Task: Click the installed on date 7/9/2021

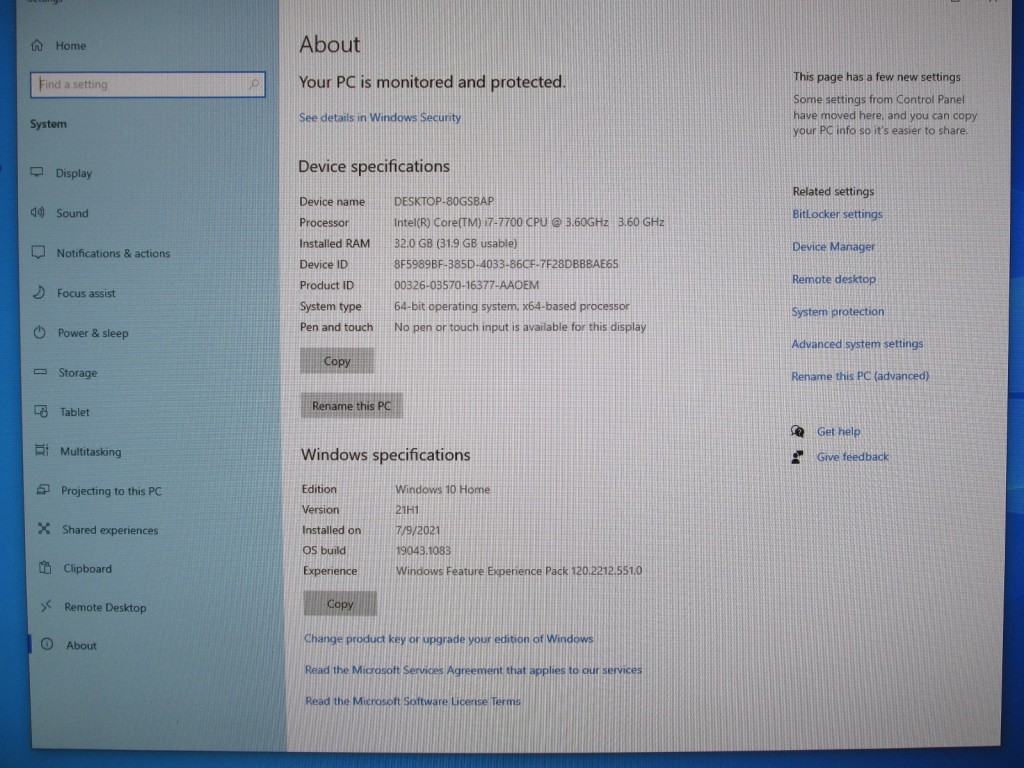Action: coord(418,530)
